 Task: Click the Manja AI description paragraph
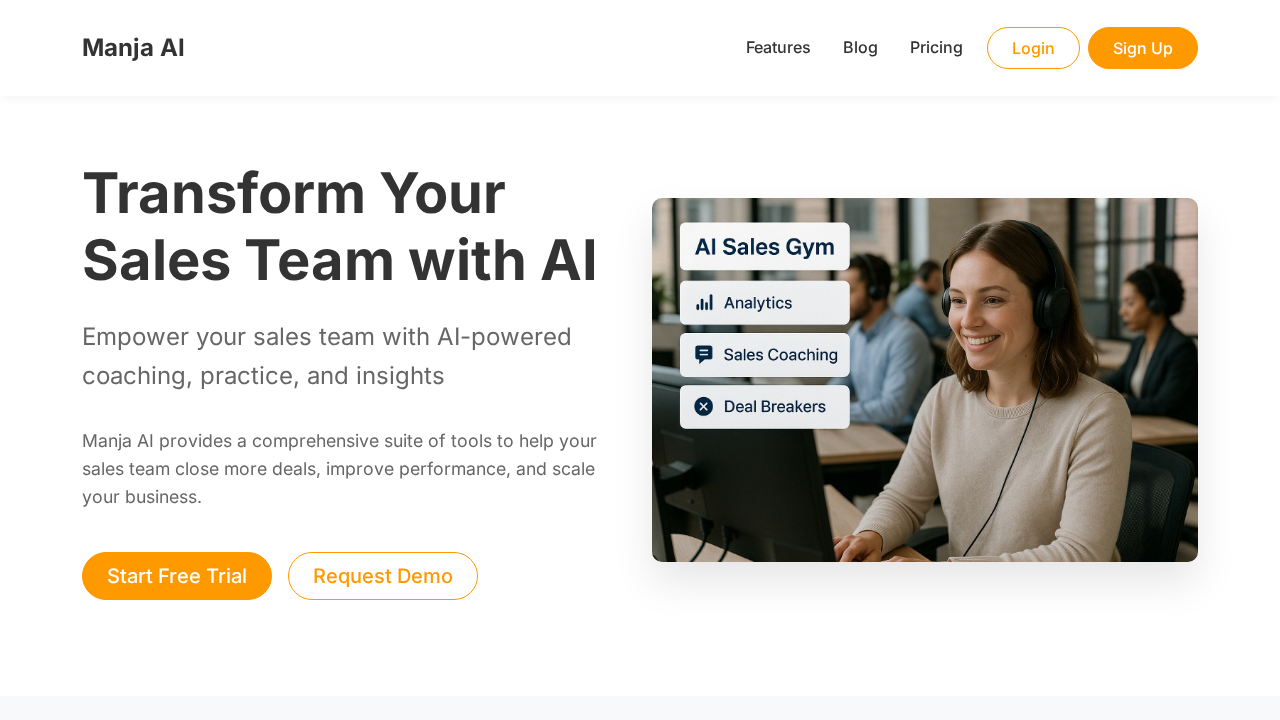point(340,469)
